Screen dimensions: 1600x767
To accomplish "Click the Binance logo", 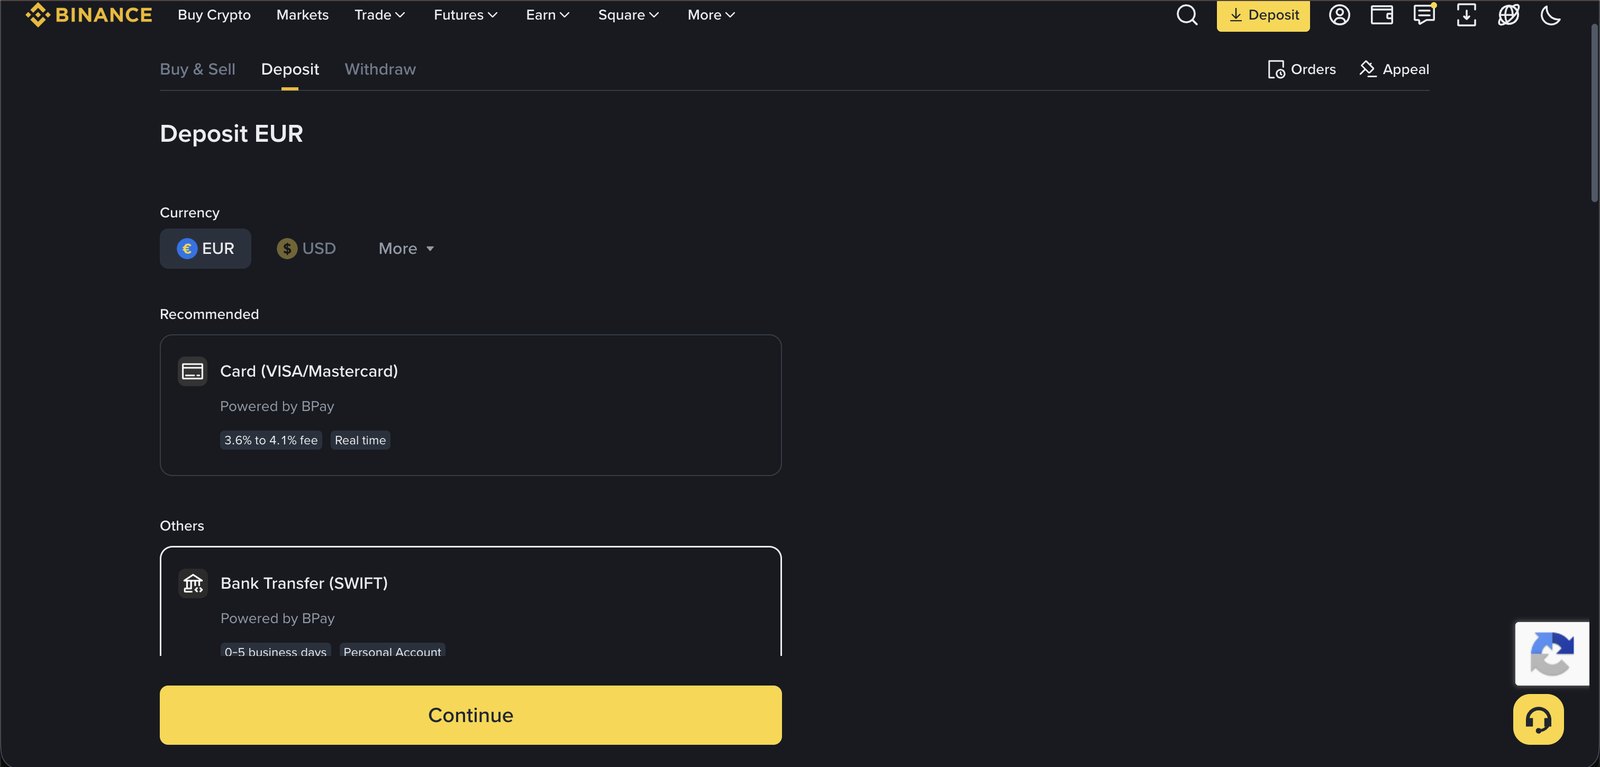I will click(89, 15).
